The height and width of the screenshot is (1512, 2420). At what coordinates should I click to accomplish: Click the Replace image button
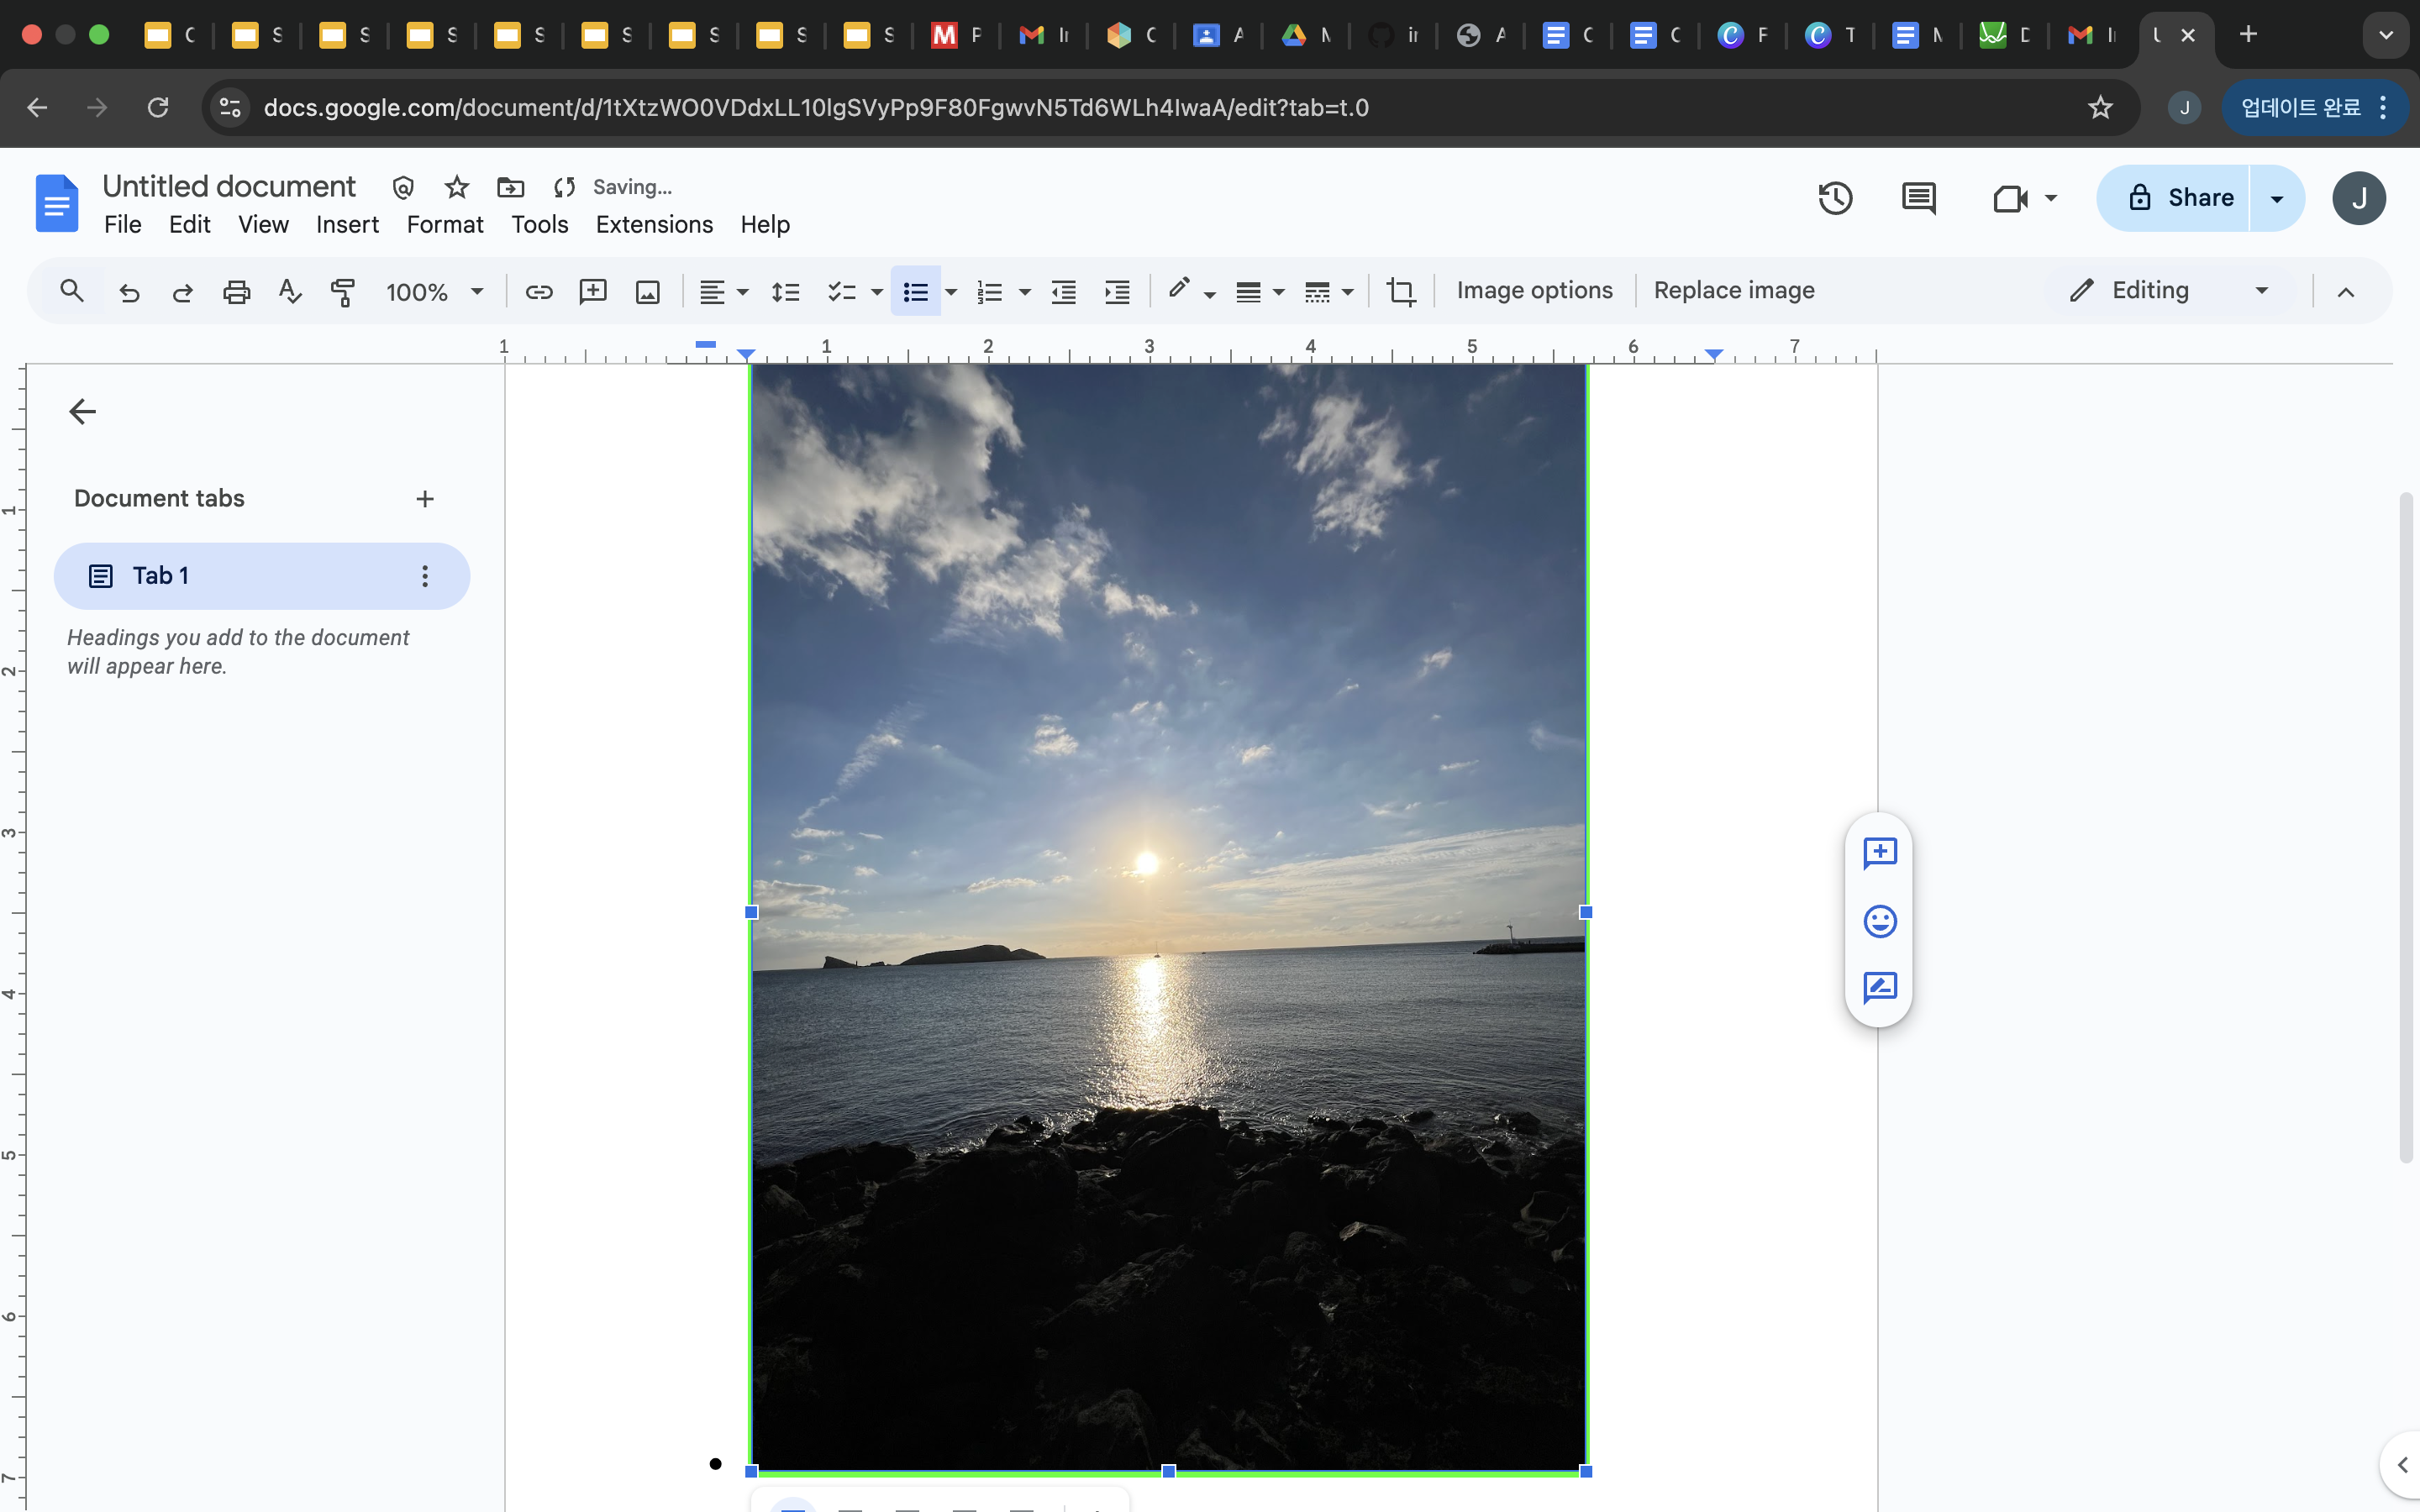pos(1733,290)
